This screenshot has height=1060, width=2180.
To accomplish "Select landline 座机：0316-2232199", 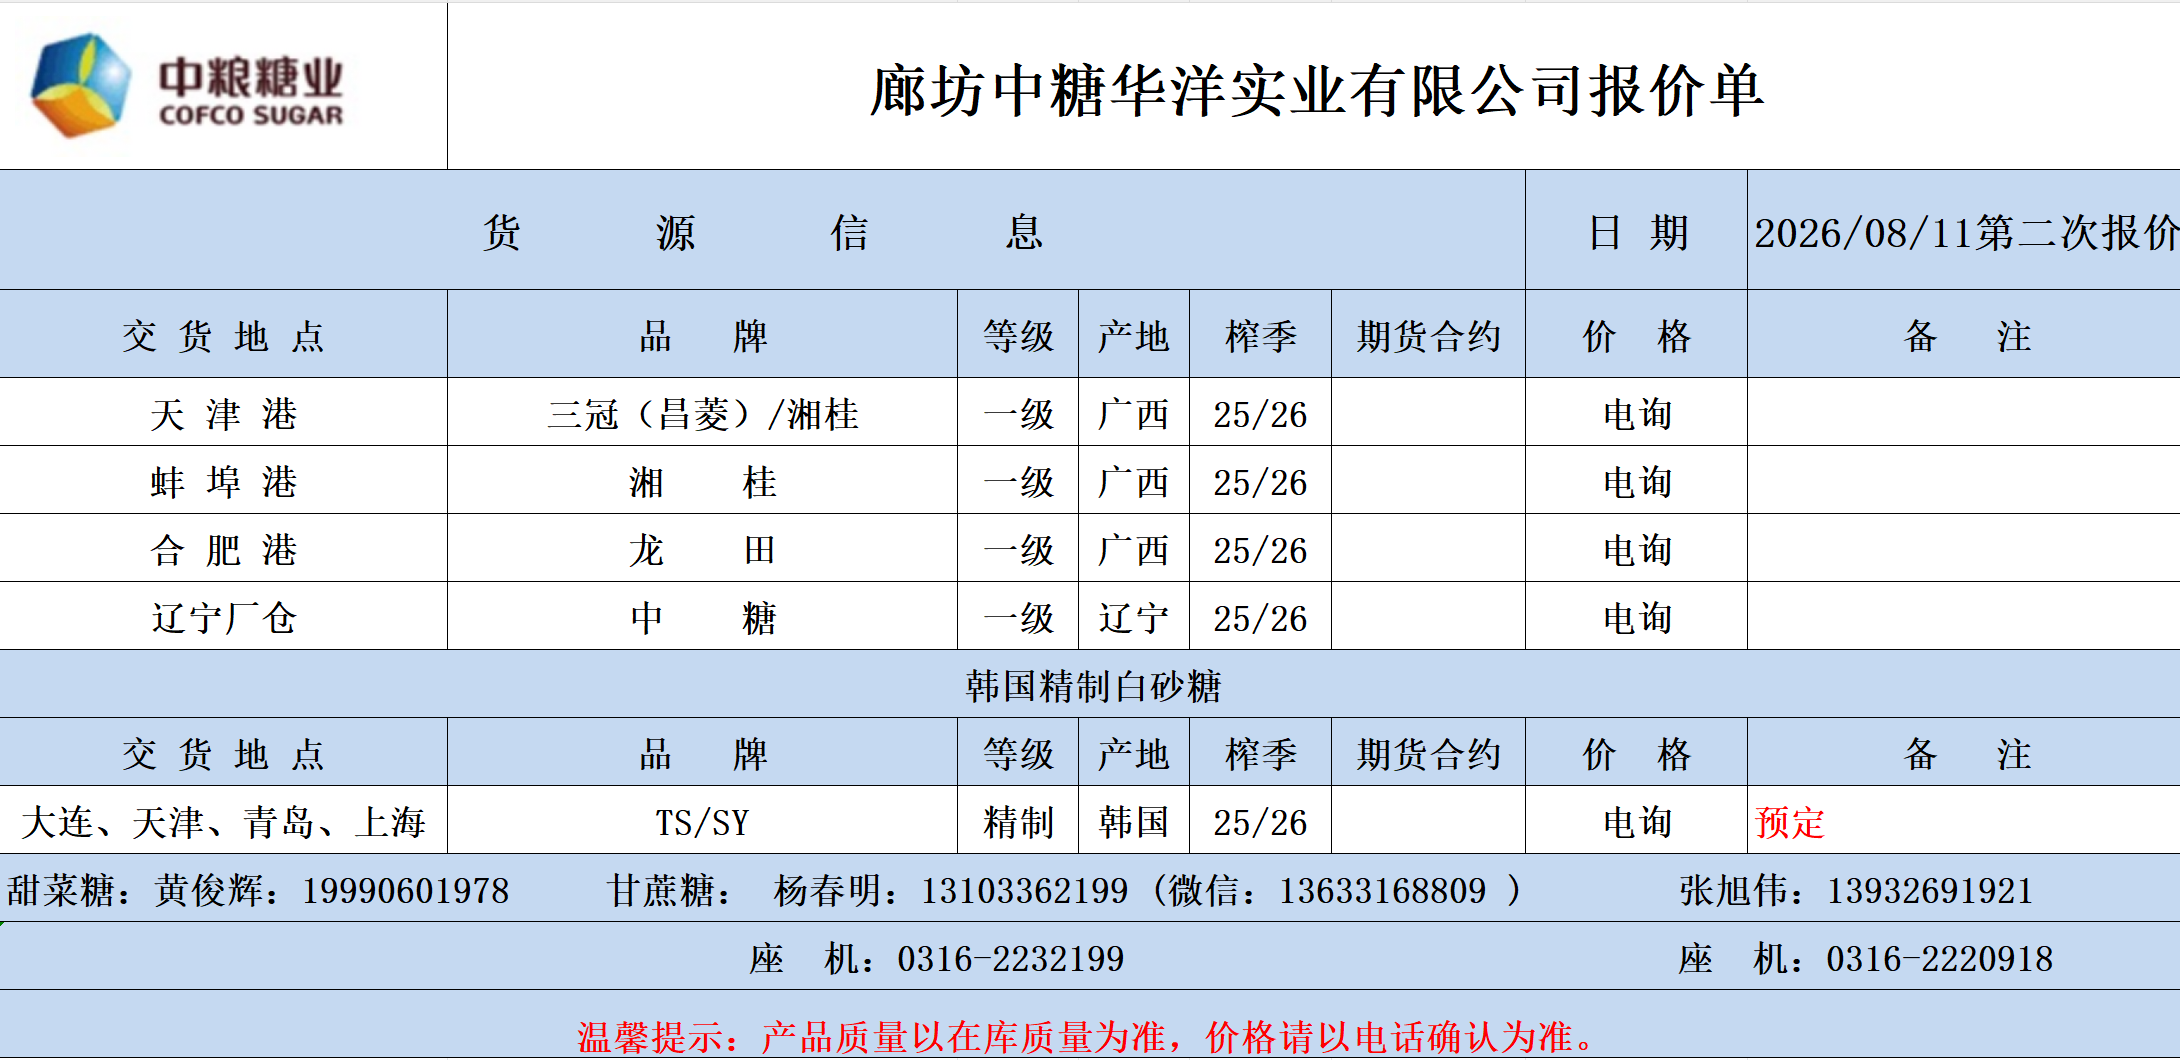I will tap(937, 958).
